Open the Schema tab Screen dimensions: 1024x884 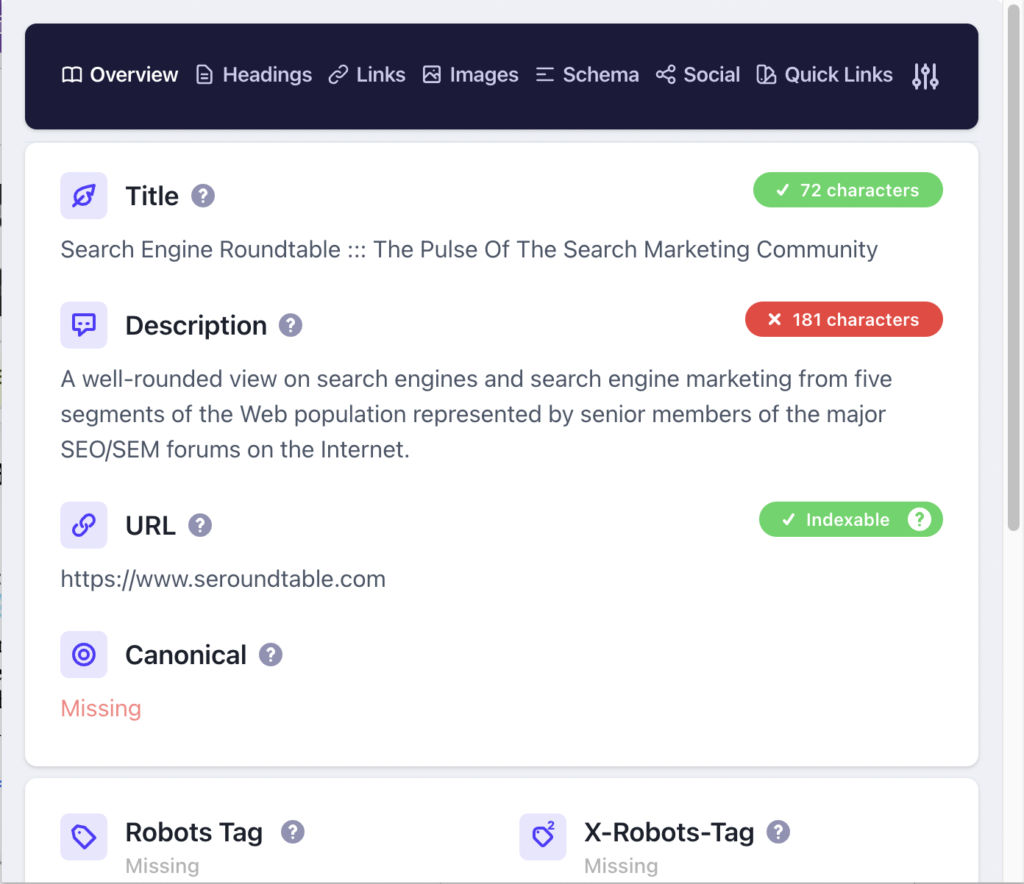587,75
